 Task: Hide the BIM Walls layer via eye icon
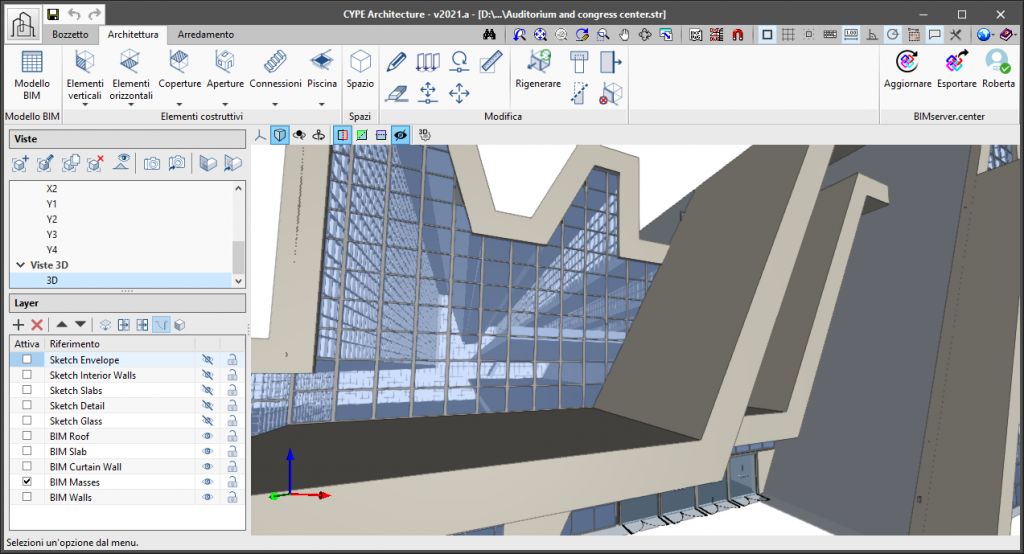point(208,497)
